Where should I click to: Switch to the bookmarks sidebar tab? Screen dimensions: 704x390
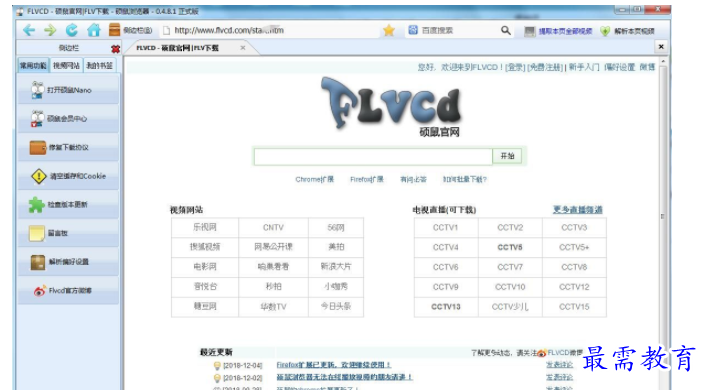point(99,66)
